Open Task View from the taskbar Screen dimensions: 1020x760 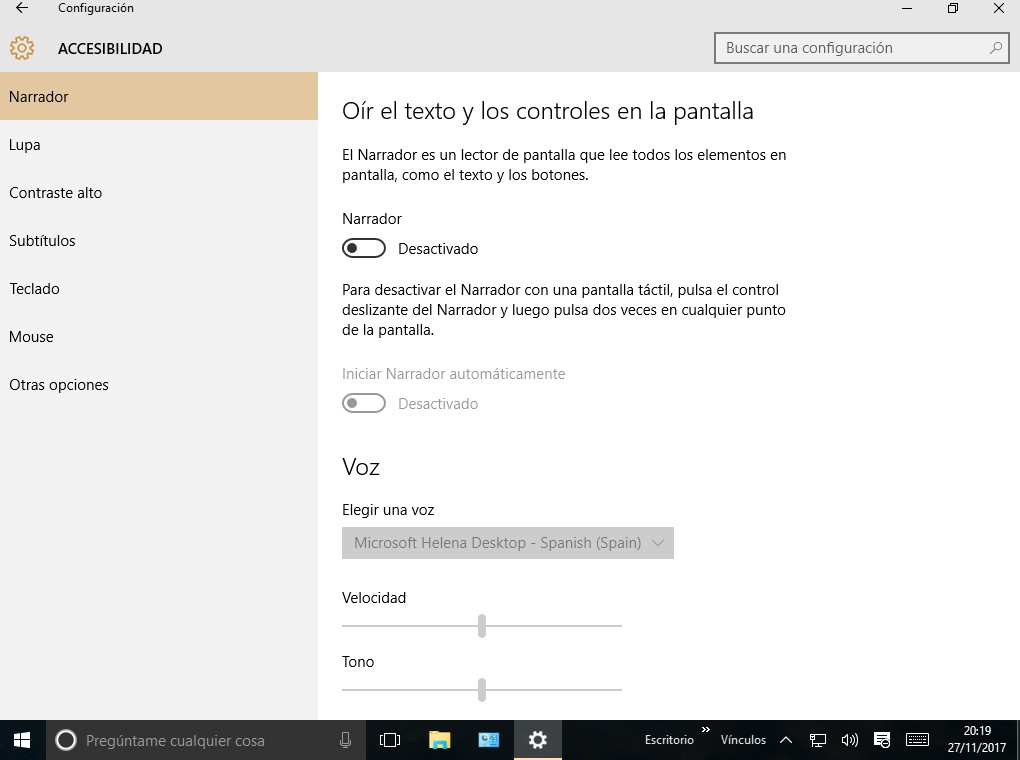[390, 740]
